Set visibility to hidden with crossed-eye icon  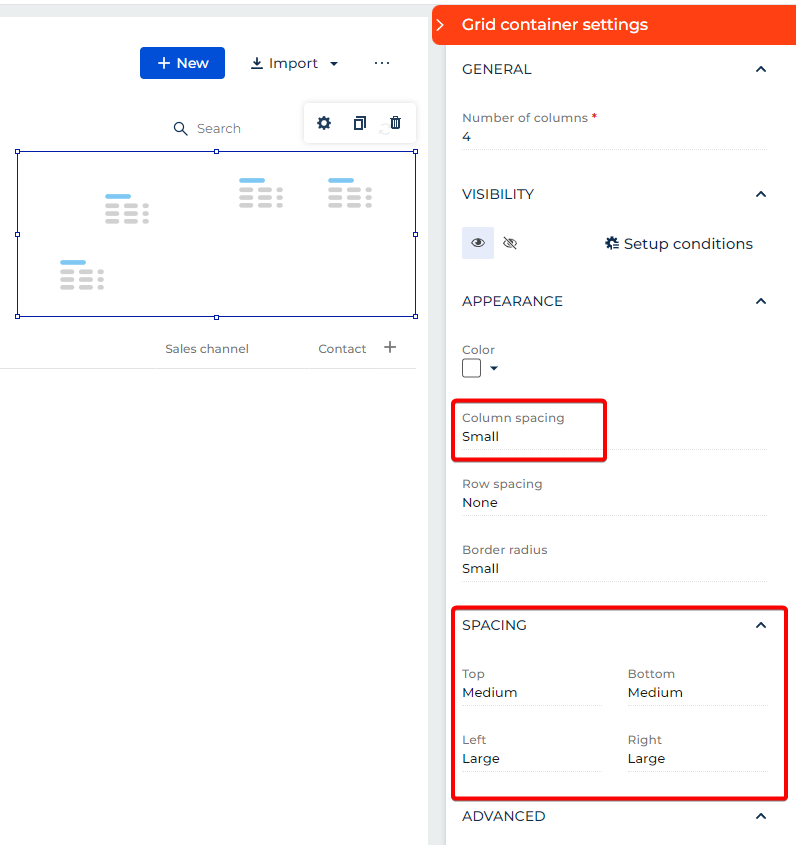510,243
